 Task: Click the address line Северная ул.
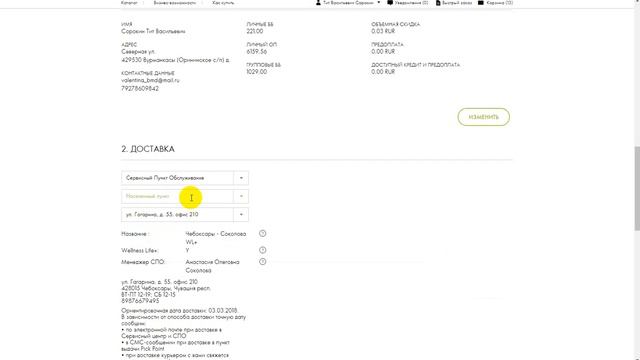[138, 52]
